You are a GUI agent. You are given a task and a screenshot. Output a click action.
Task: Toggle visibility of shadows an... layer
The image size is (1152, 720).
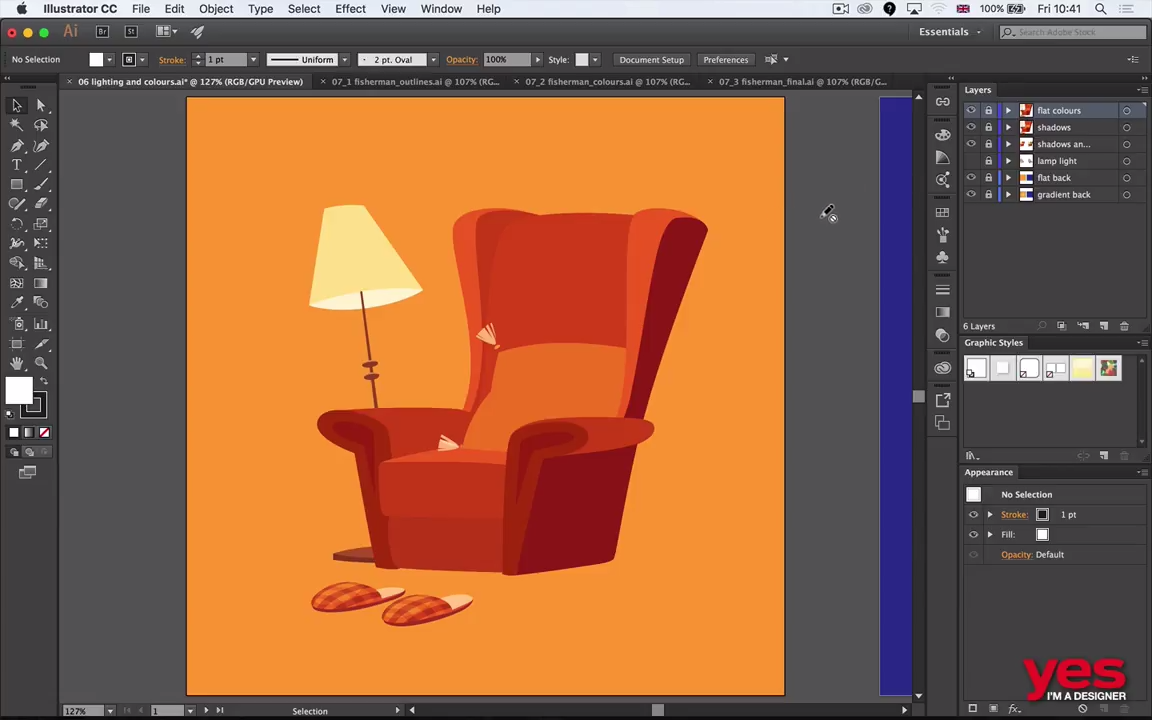tap(971, 144)
